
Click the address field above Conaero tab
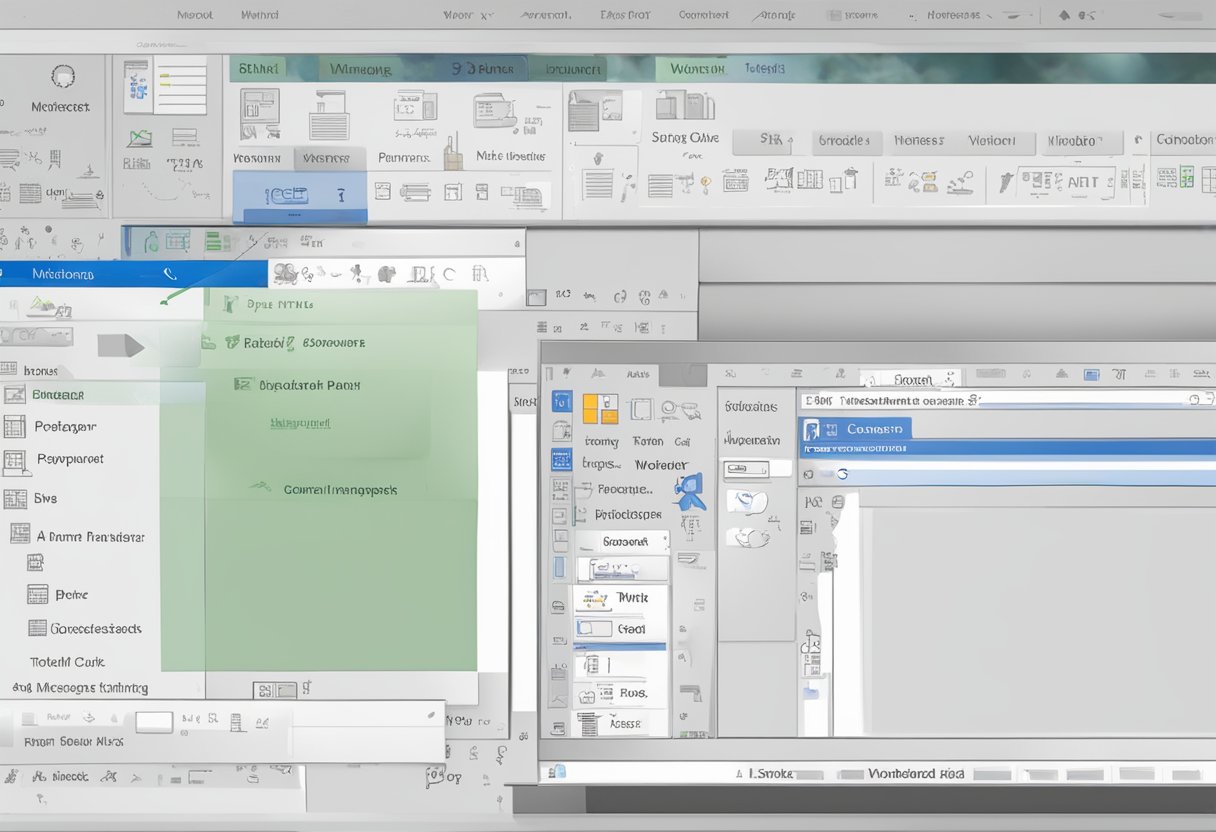pos(1000,400)
